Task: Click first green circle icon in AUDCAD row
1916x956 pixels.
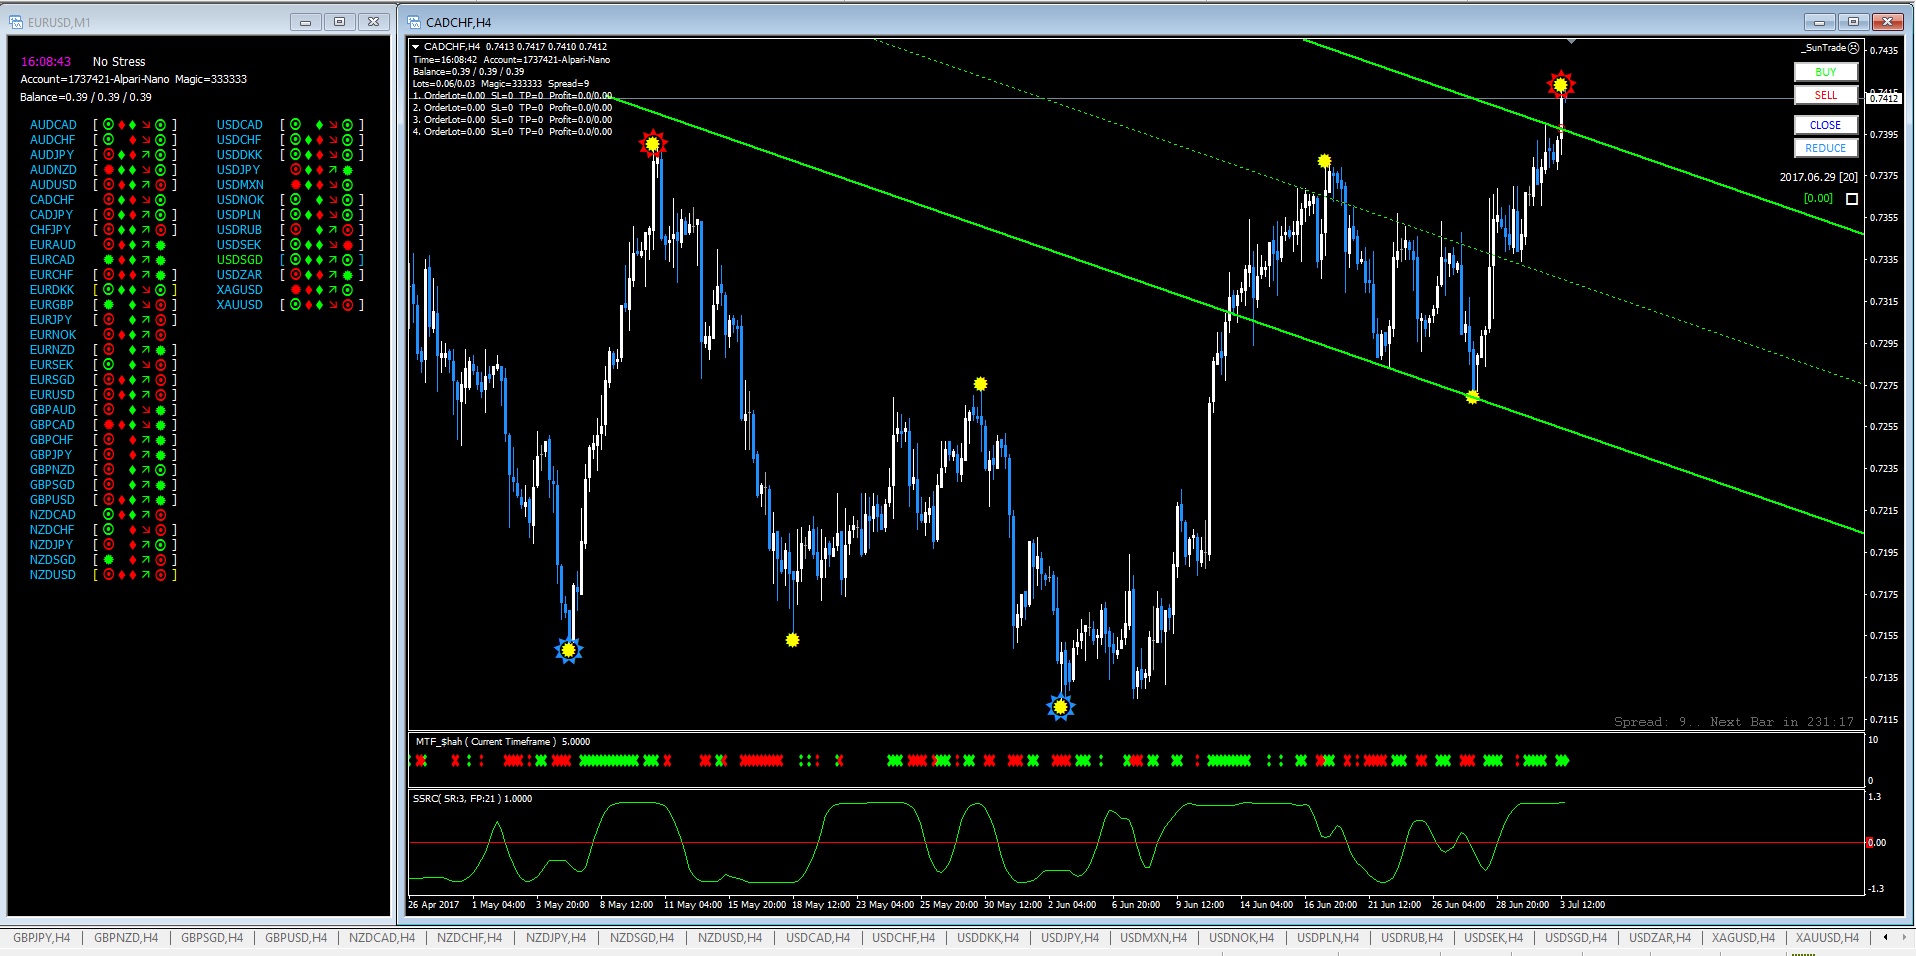Action: [108, 125]
